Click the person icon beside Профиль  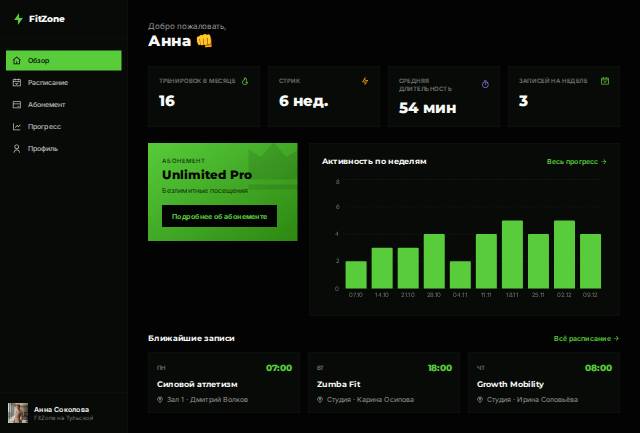17,149
